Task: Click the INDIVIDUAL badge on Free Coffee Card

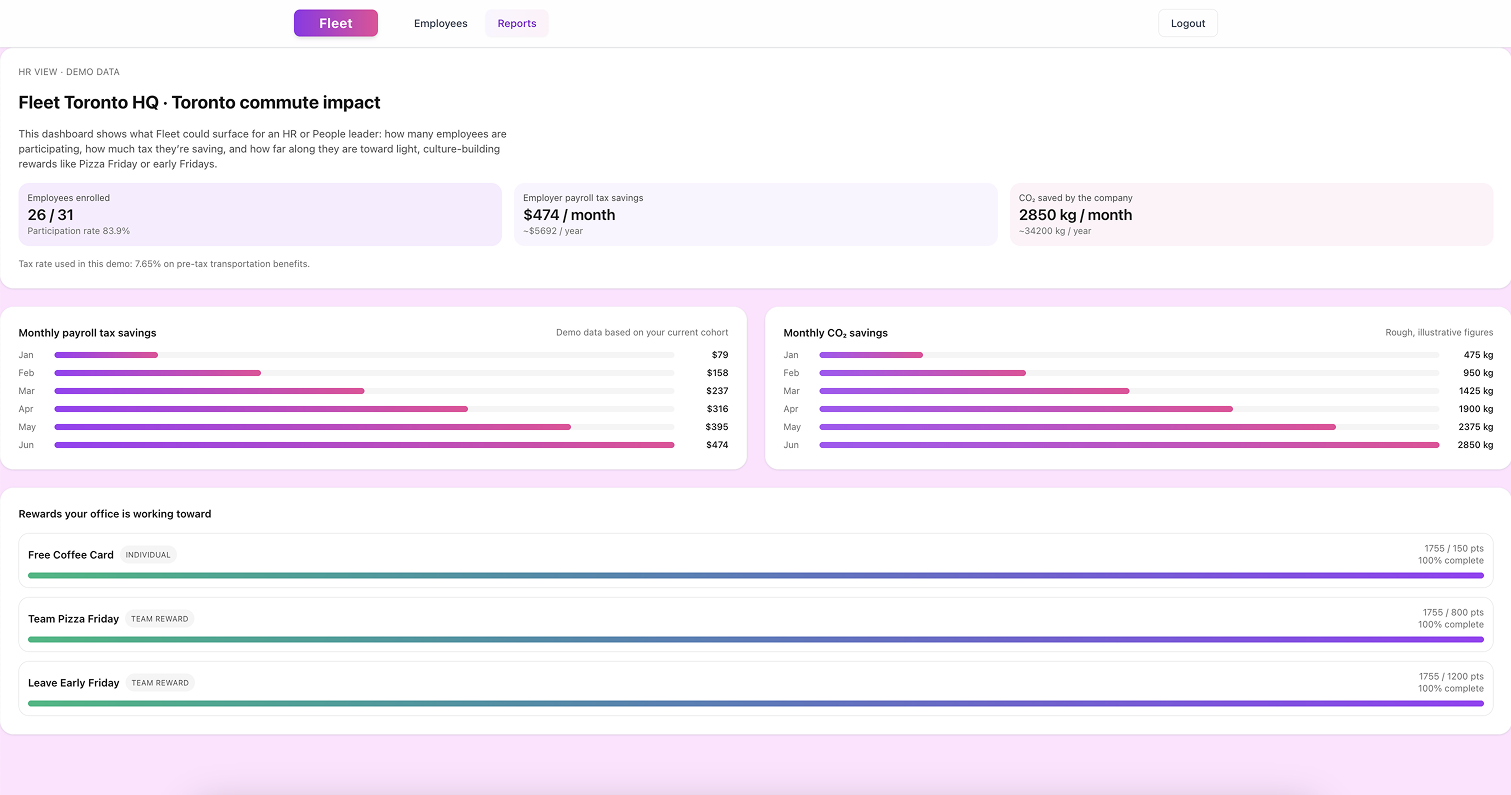Action: tap(148, 555)
